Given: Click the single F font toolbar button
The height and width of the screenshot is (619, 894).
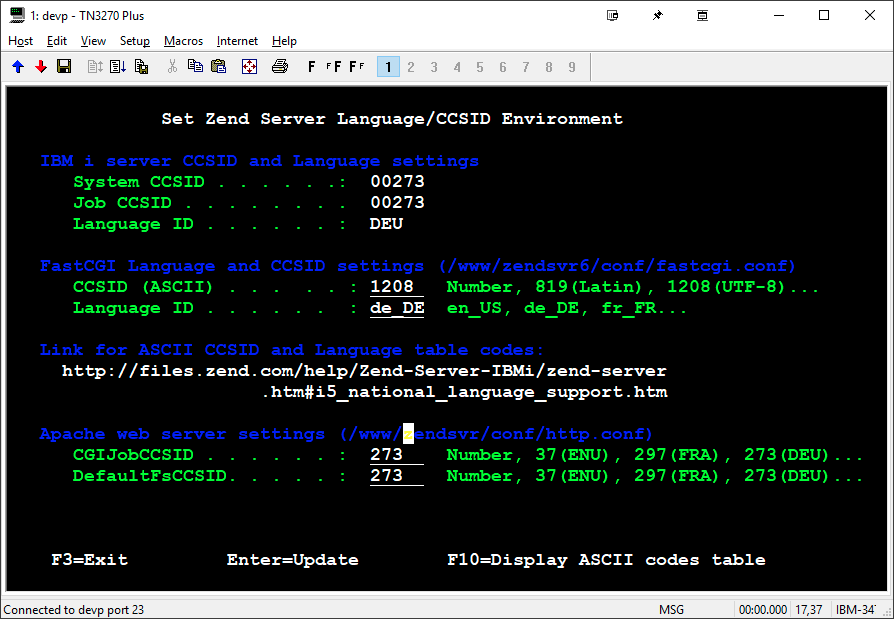Looking at the screenshot, I should click(x=312, y=67).
